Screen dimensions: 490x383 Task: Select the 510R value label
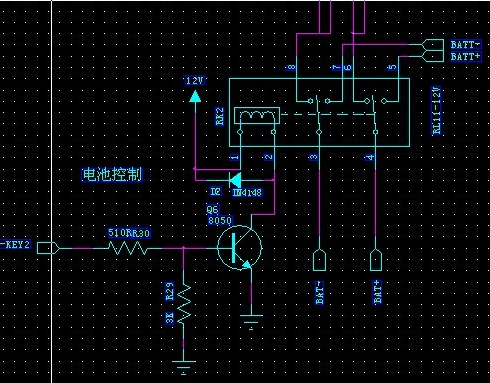click(118, 233)
